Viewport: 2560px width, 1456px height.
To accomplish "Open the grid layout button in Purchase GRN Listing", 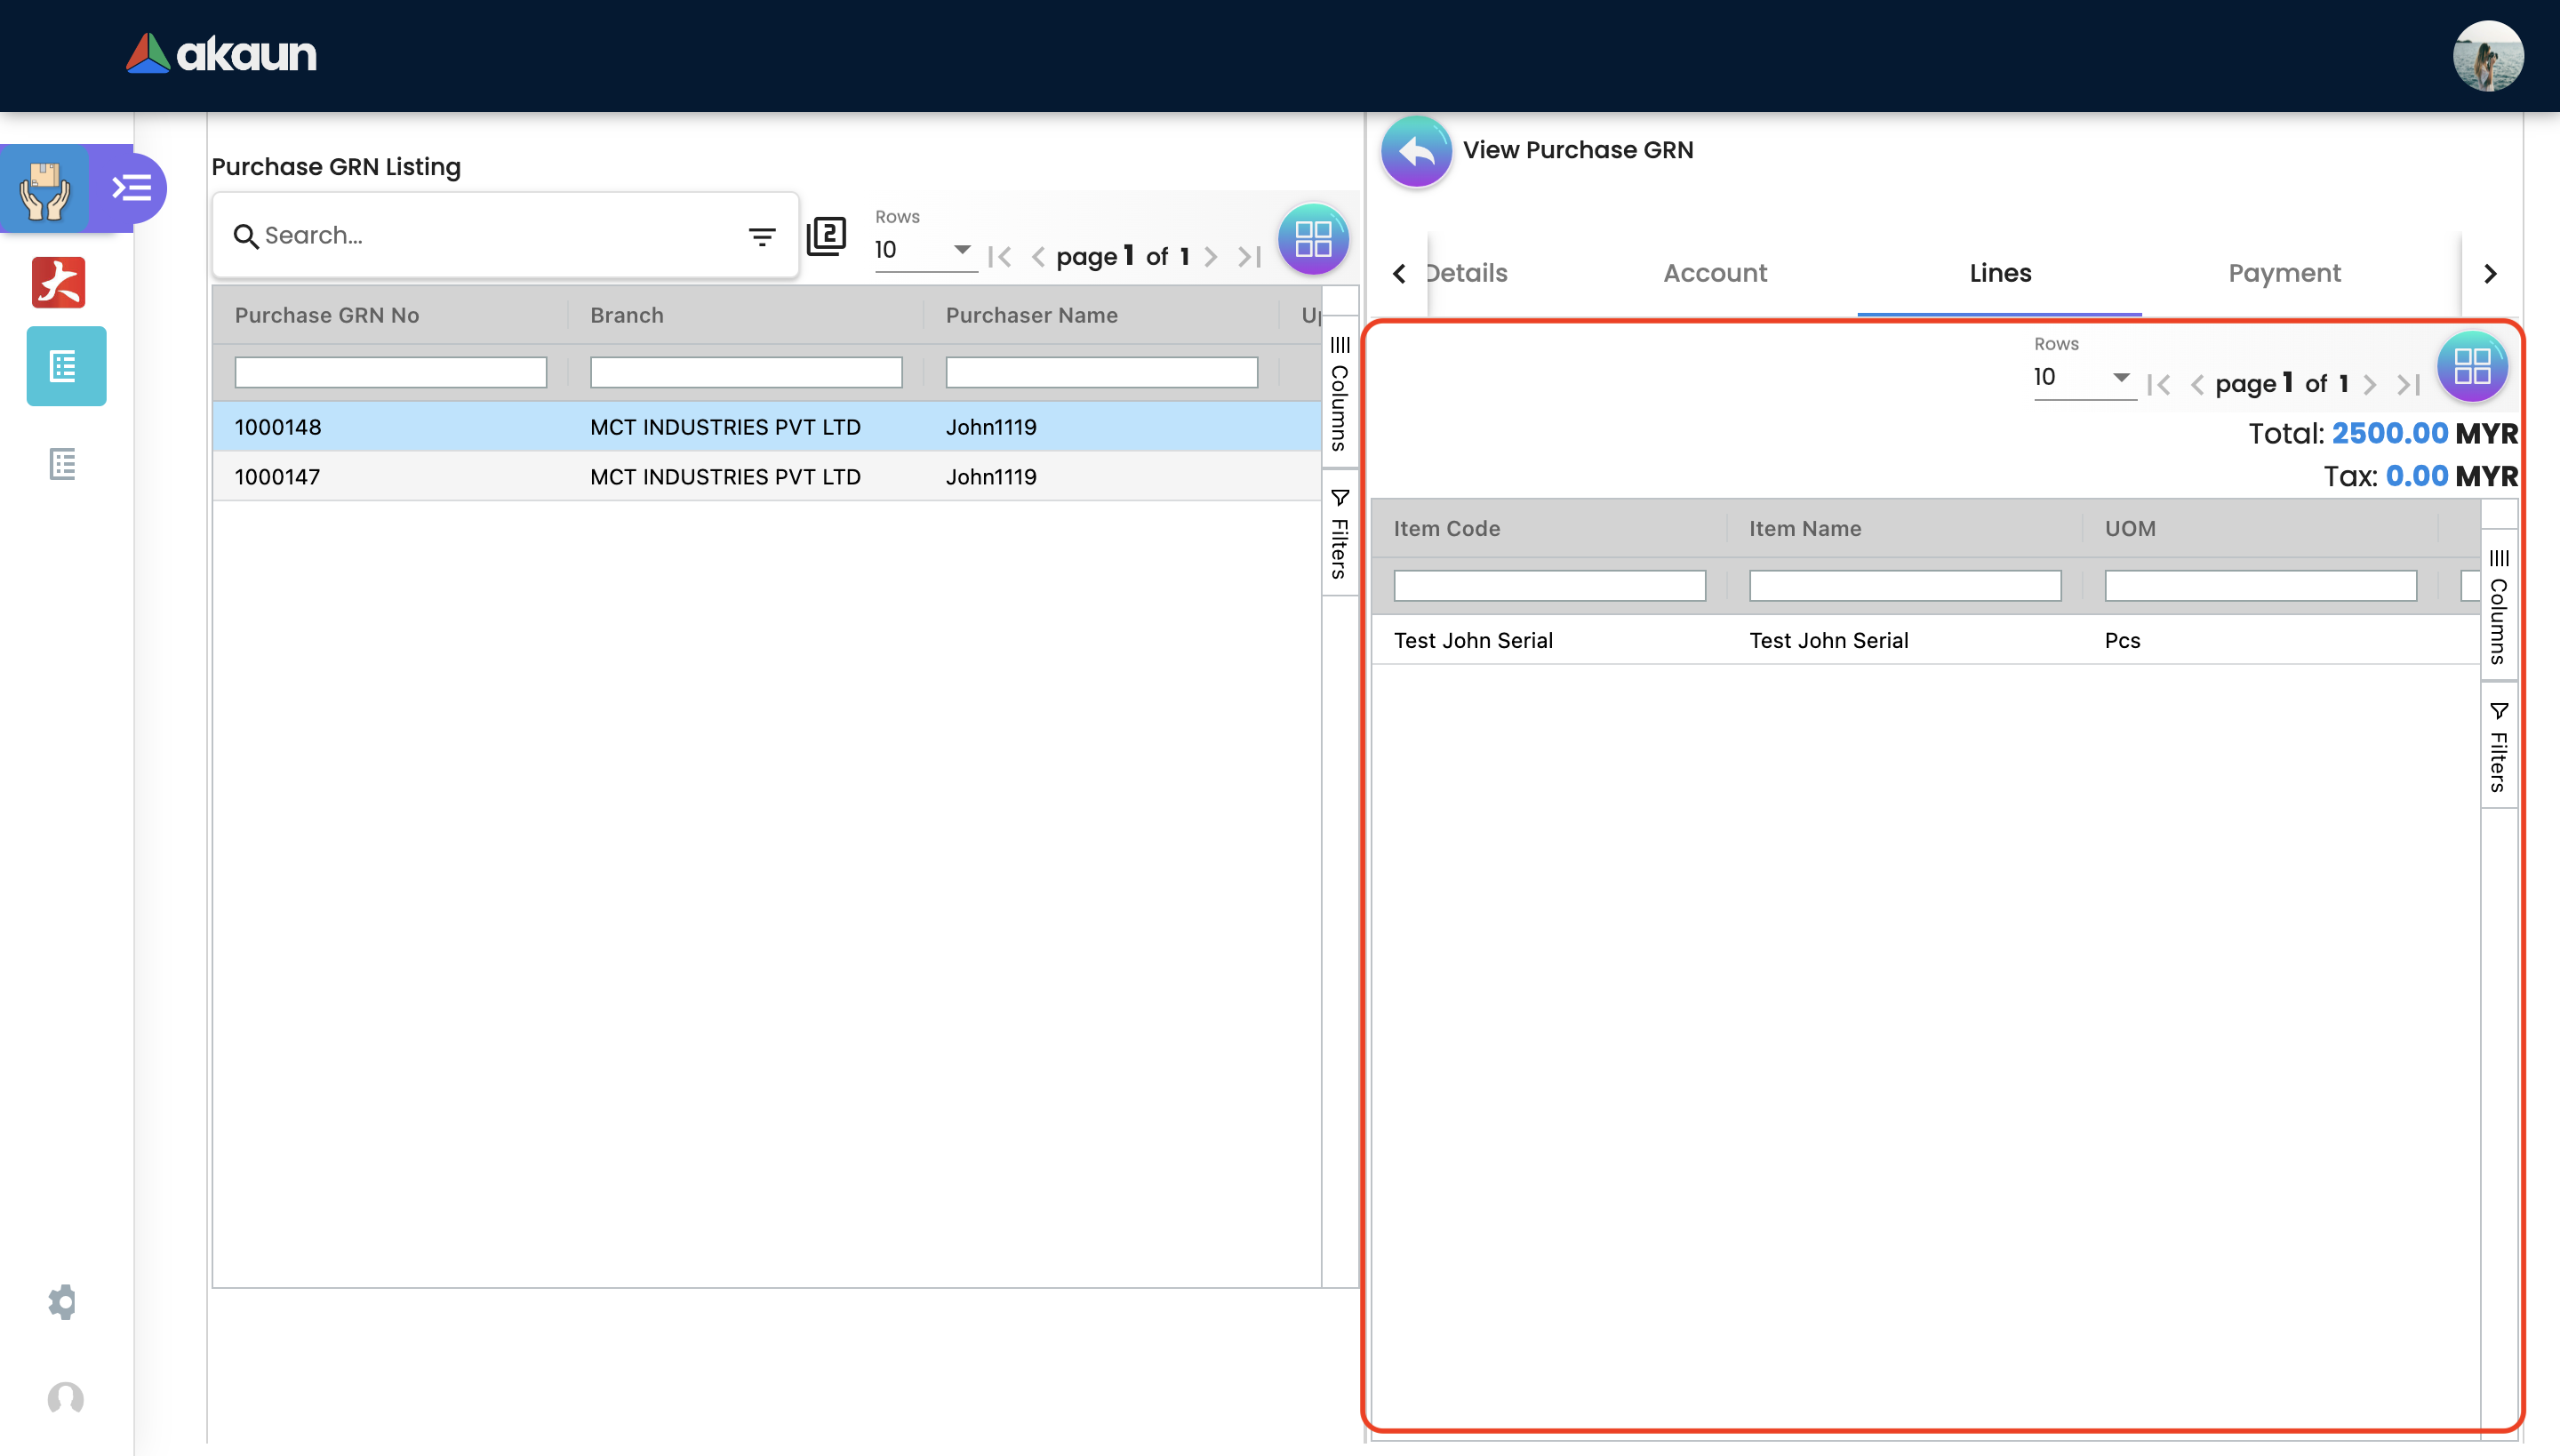I will click(x=1313, y=240).
